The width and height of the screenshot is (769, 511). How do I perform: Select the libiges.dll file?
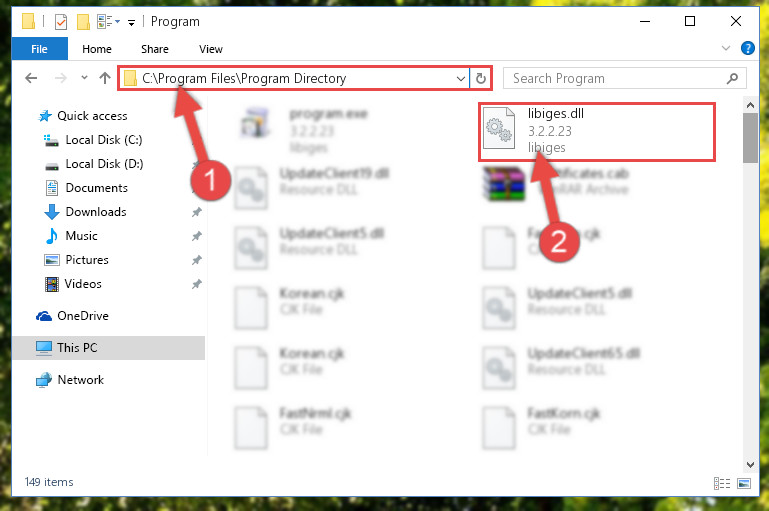click(x=597, y=131)
